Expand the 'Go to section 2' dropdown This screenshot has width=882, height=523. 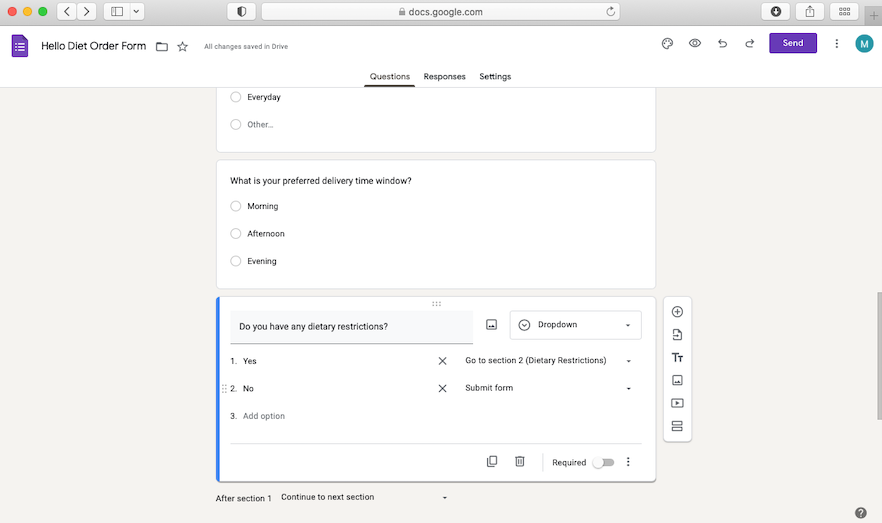click(548, 361)
